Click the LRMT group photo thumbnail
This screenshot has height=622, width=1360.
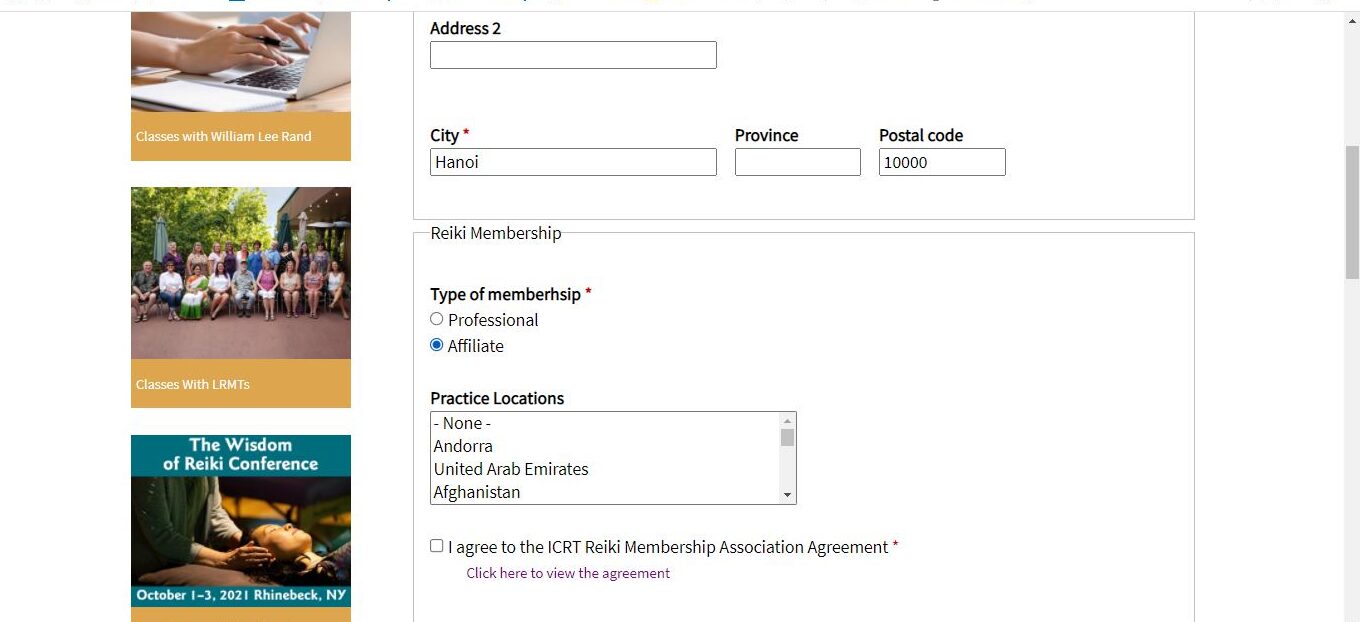[x=240, y=272]
